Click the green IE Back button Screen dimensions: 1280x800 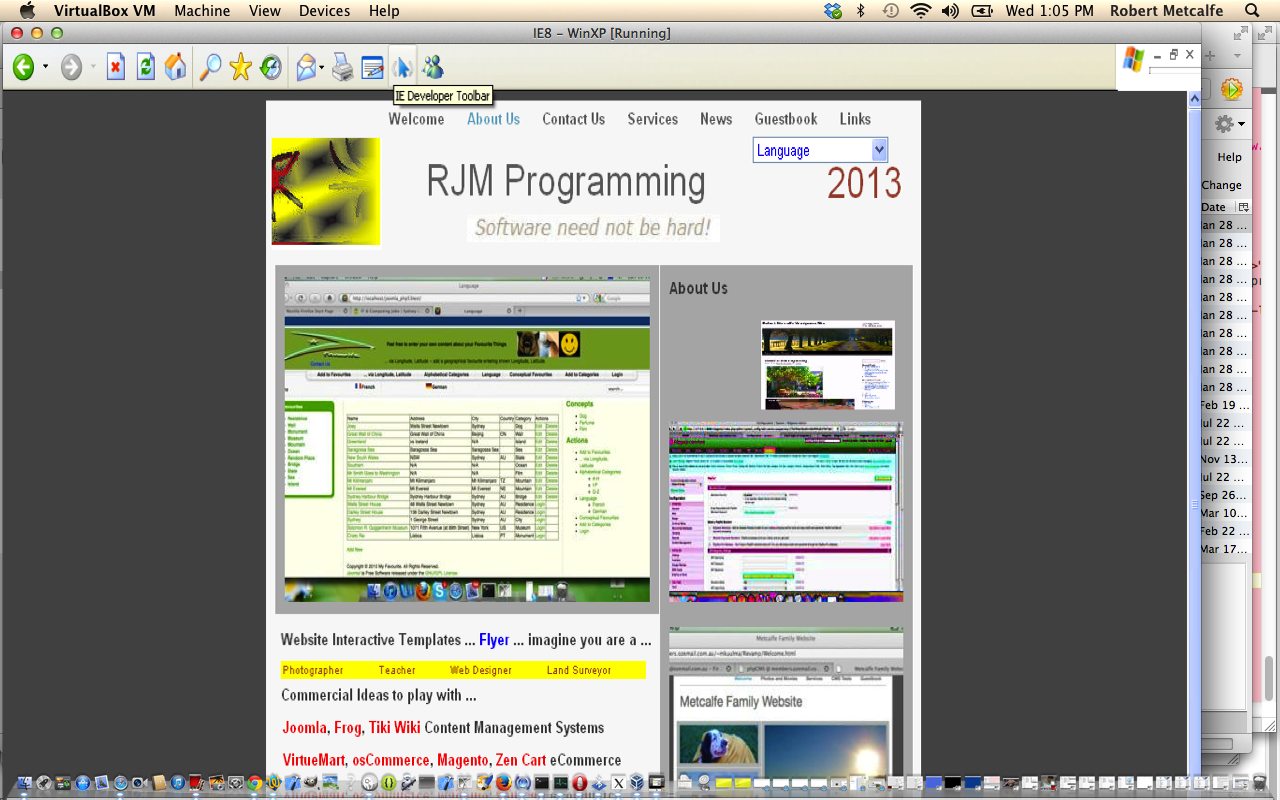pos(23,67)
